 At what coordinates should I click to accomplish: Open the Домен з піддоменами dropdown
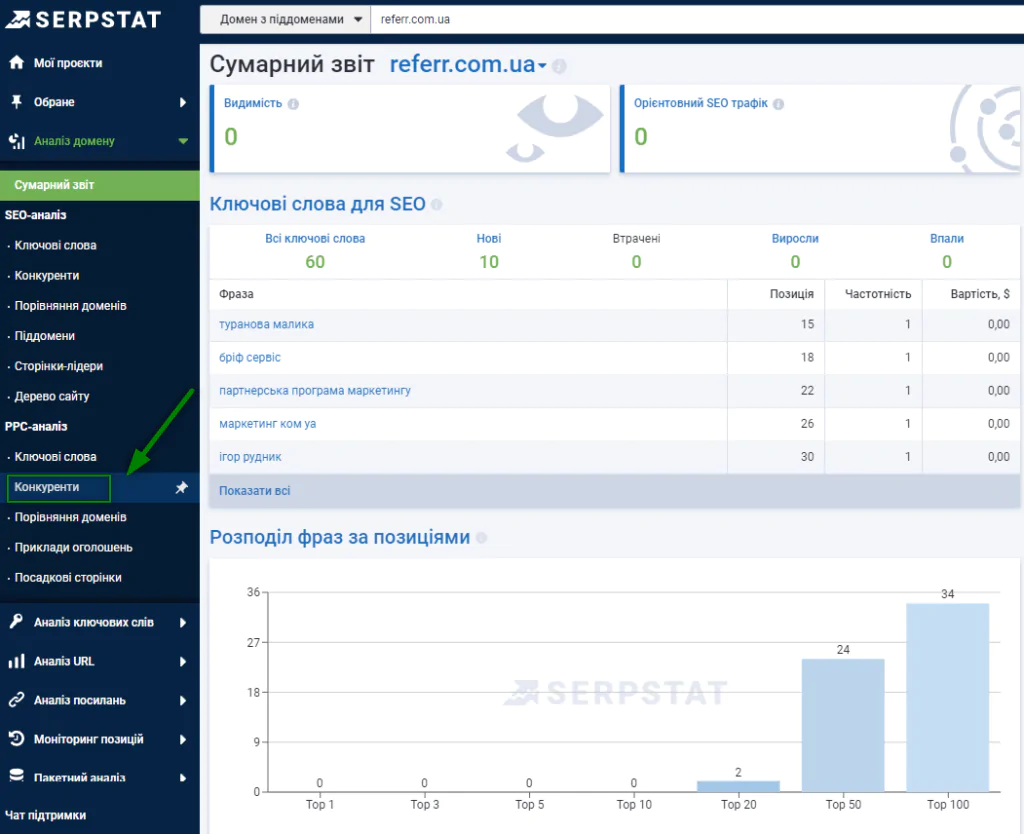[285, 20]
